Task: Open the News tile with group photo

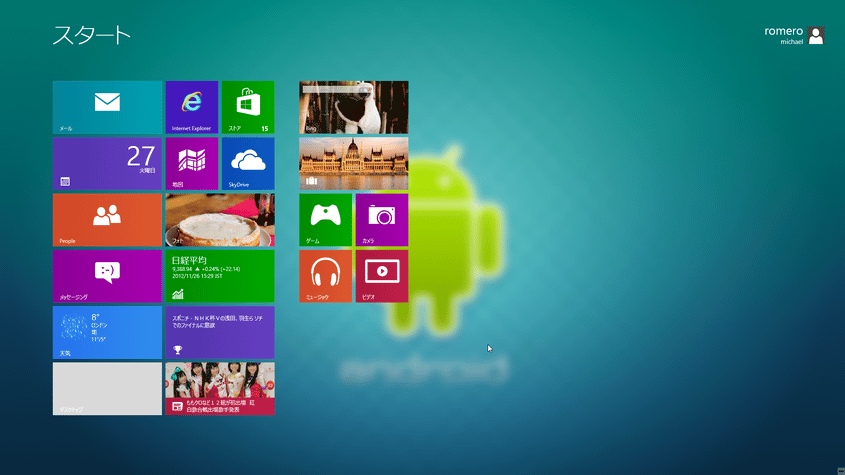Action: (220, 389)
